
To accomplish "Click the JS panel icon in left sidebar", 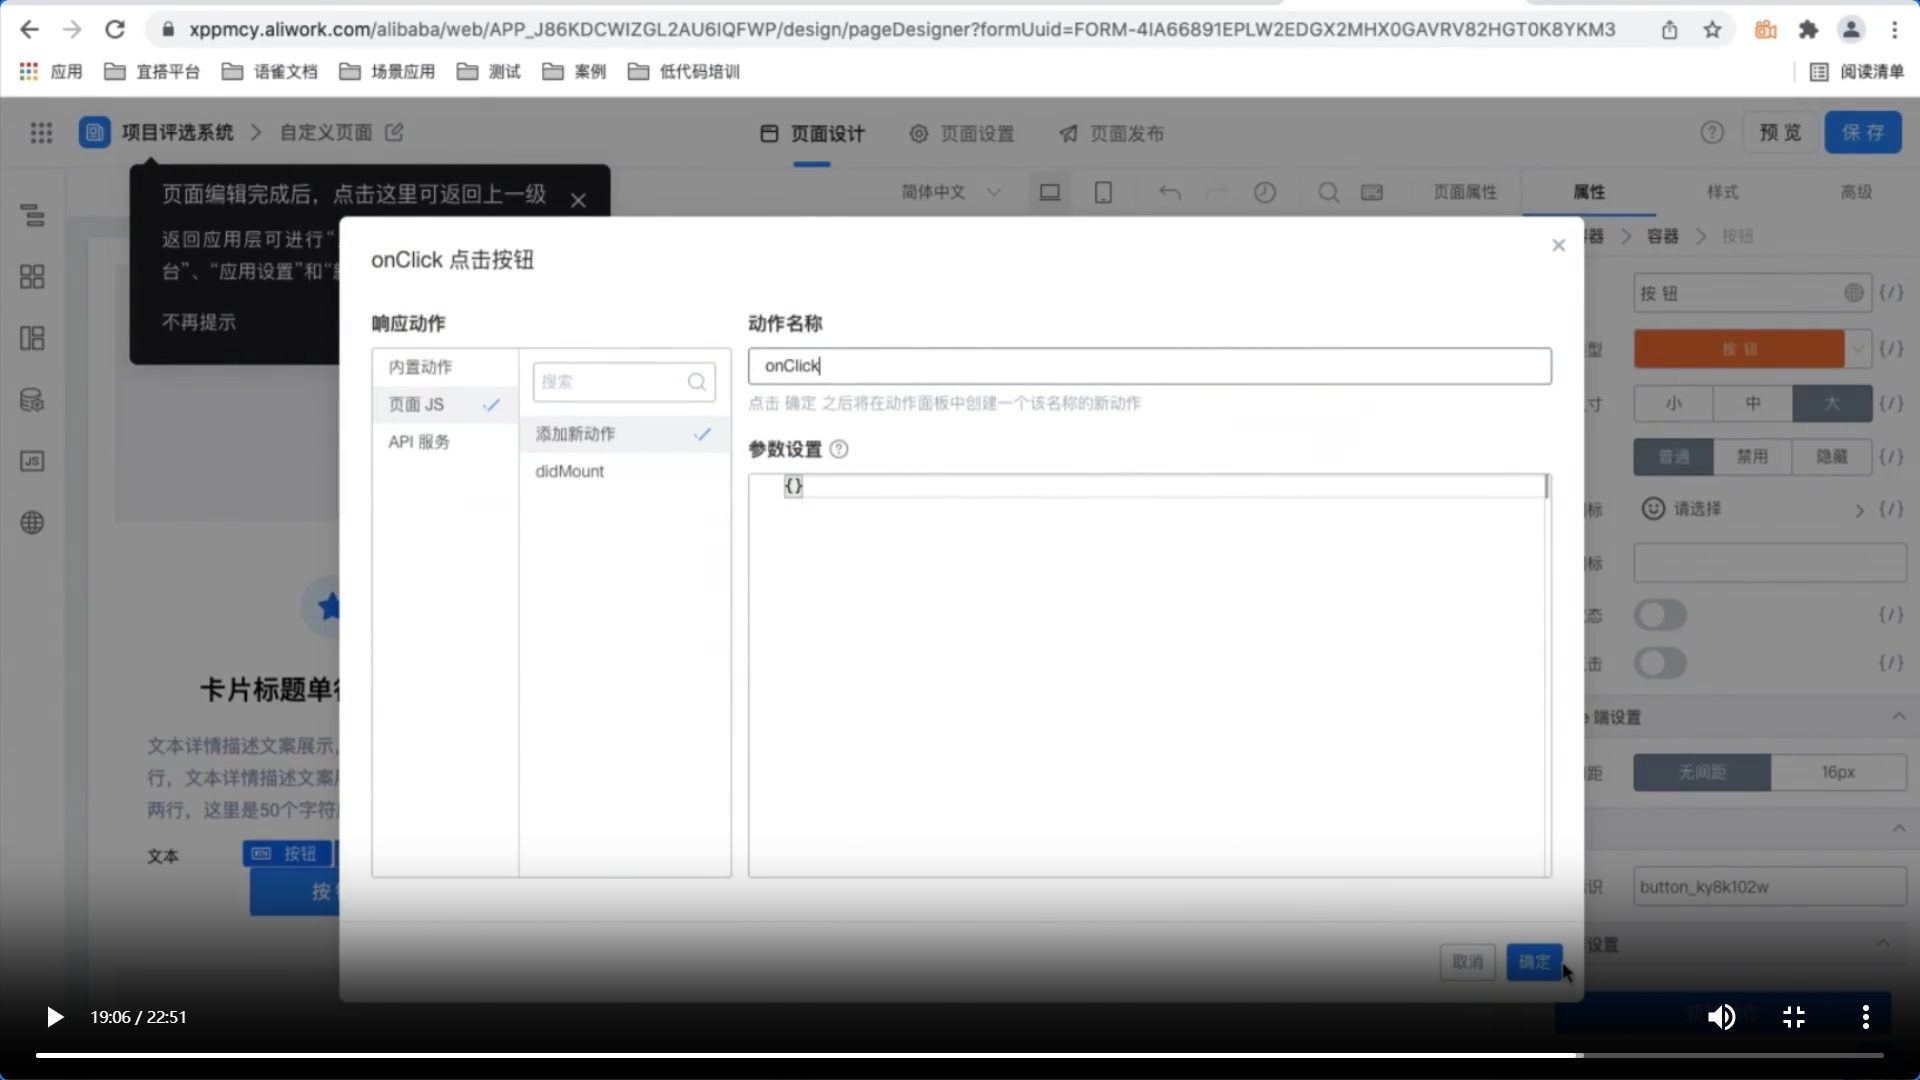I will (32, 461).
